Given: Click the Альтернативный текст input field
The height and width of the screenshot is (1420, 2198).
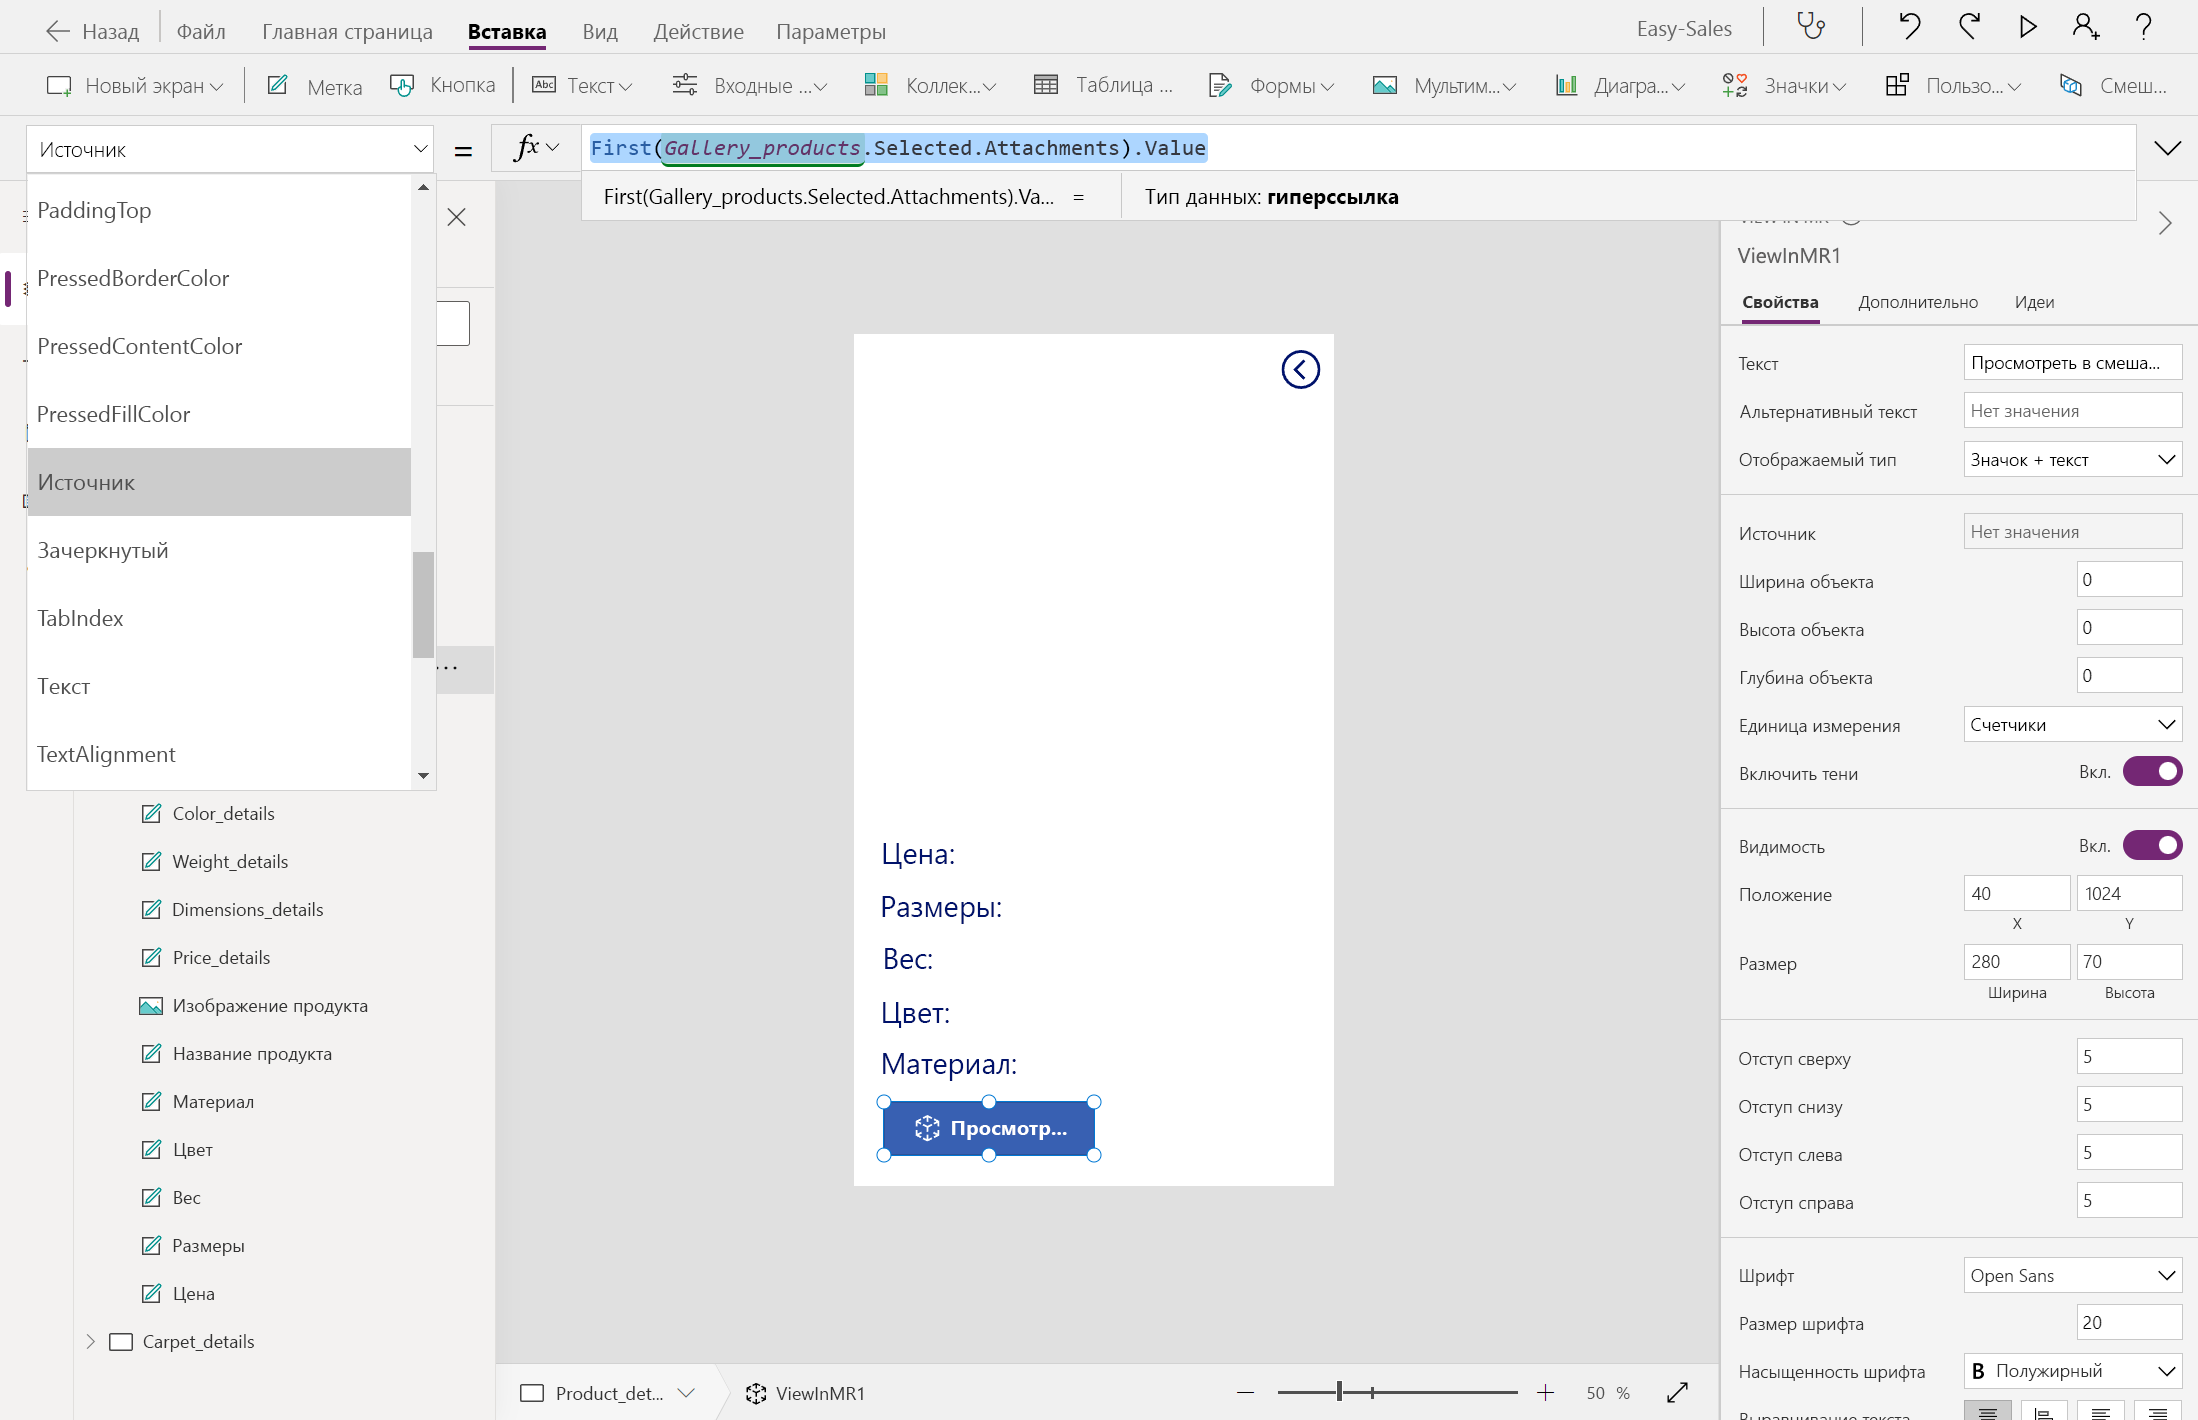Looking at the screenshot, I should click(x=2071, y=411).
